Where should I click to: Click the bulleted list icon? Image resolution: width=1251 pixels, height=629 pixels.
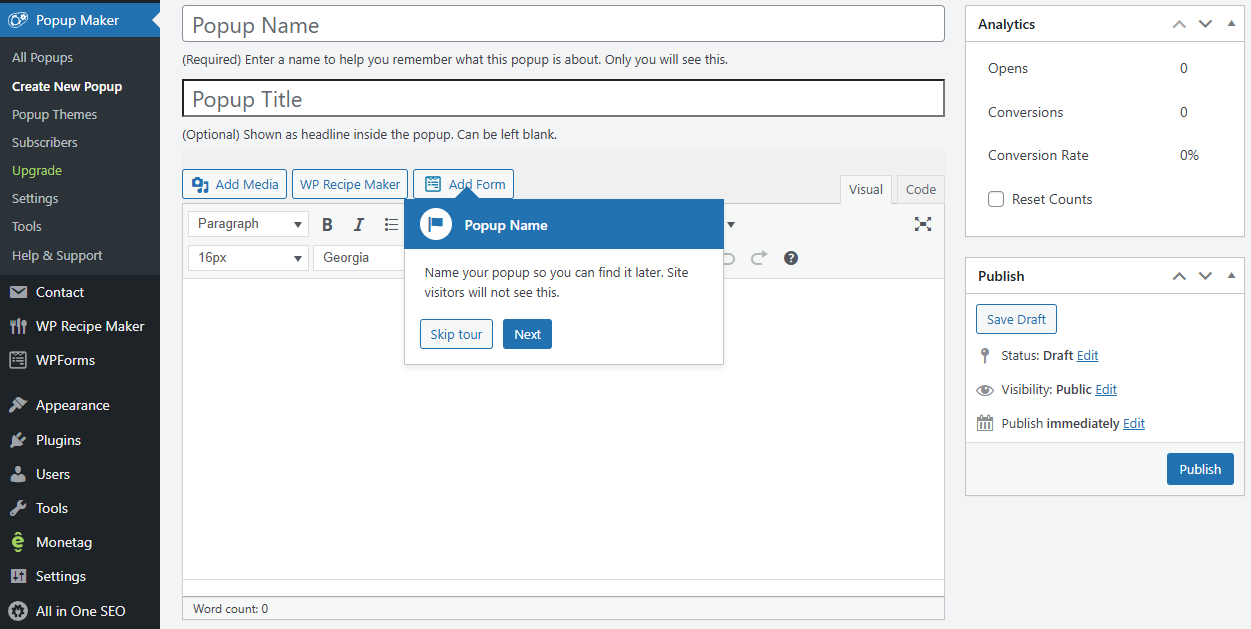(391, 225)
